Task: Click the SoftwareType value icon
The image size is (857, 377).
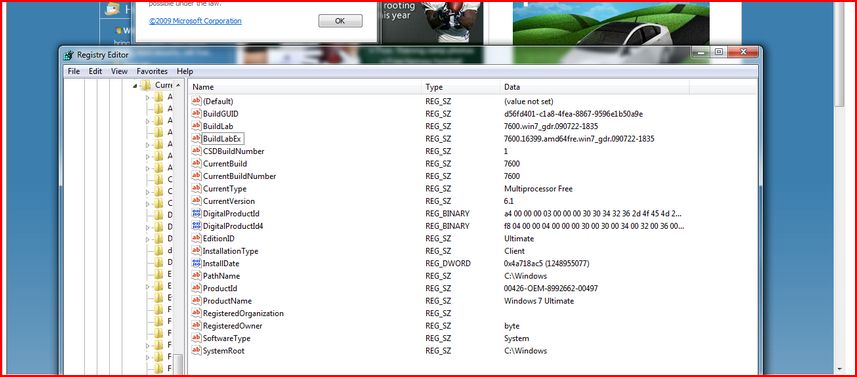Action: 197,339
